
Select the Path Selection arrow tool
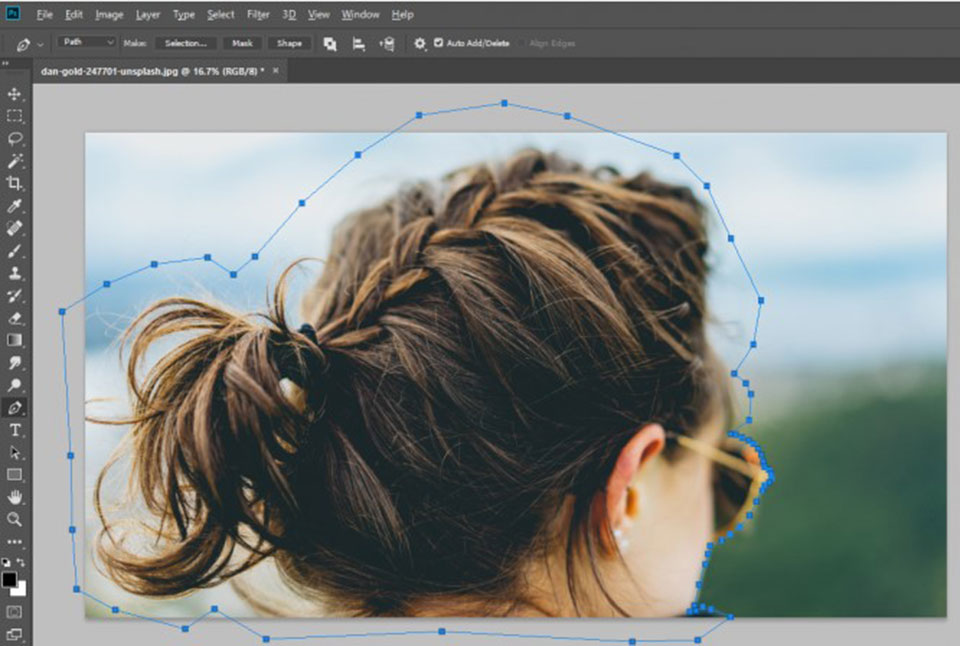[x=14, y=453]
